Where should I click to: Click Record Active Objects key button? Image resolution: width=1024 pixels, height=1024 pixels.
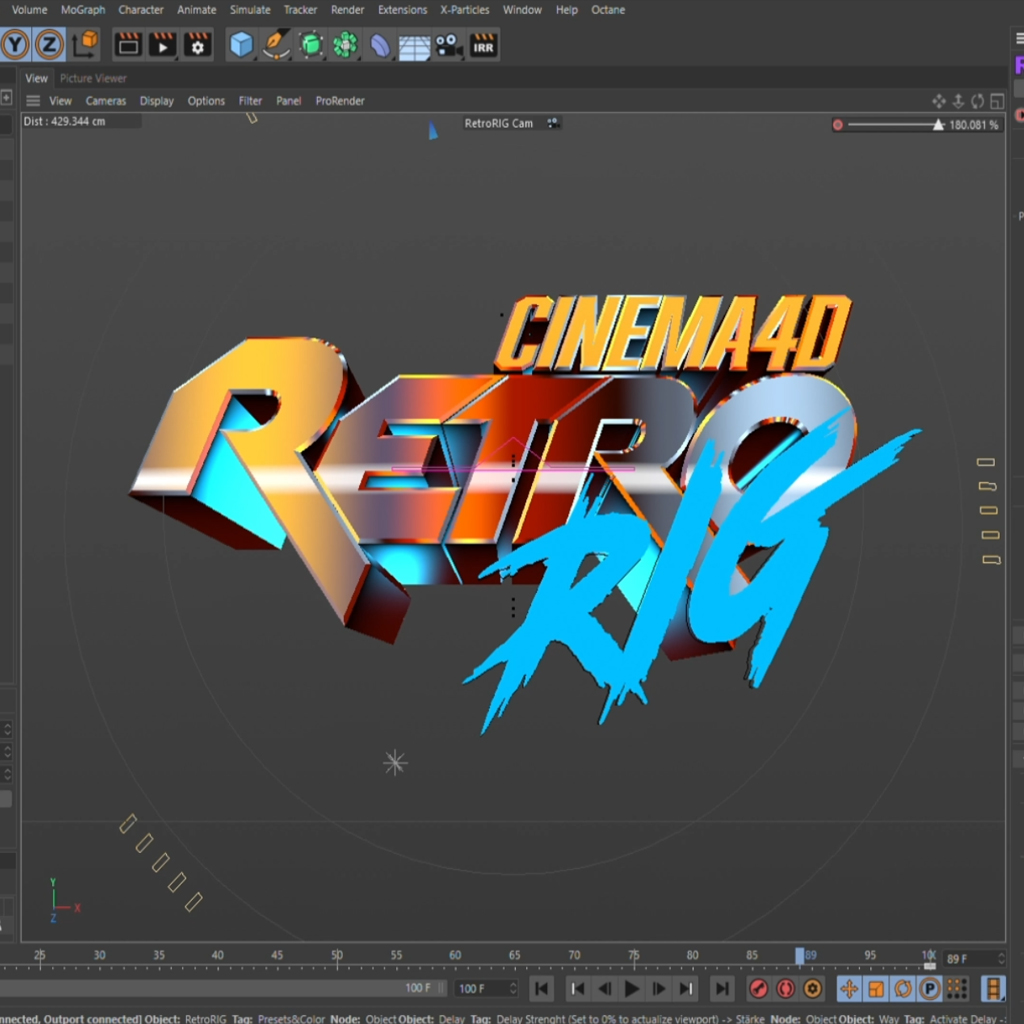pos(758,989)
